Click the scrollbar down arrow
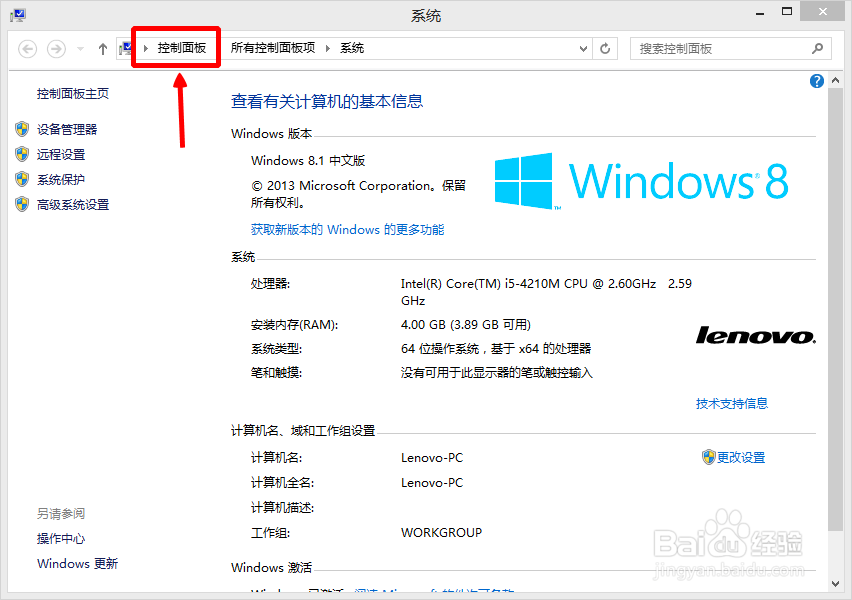 tap(836, 584)
